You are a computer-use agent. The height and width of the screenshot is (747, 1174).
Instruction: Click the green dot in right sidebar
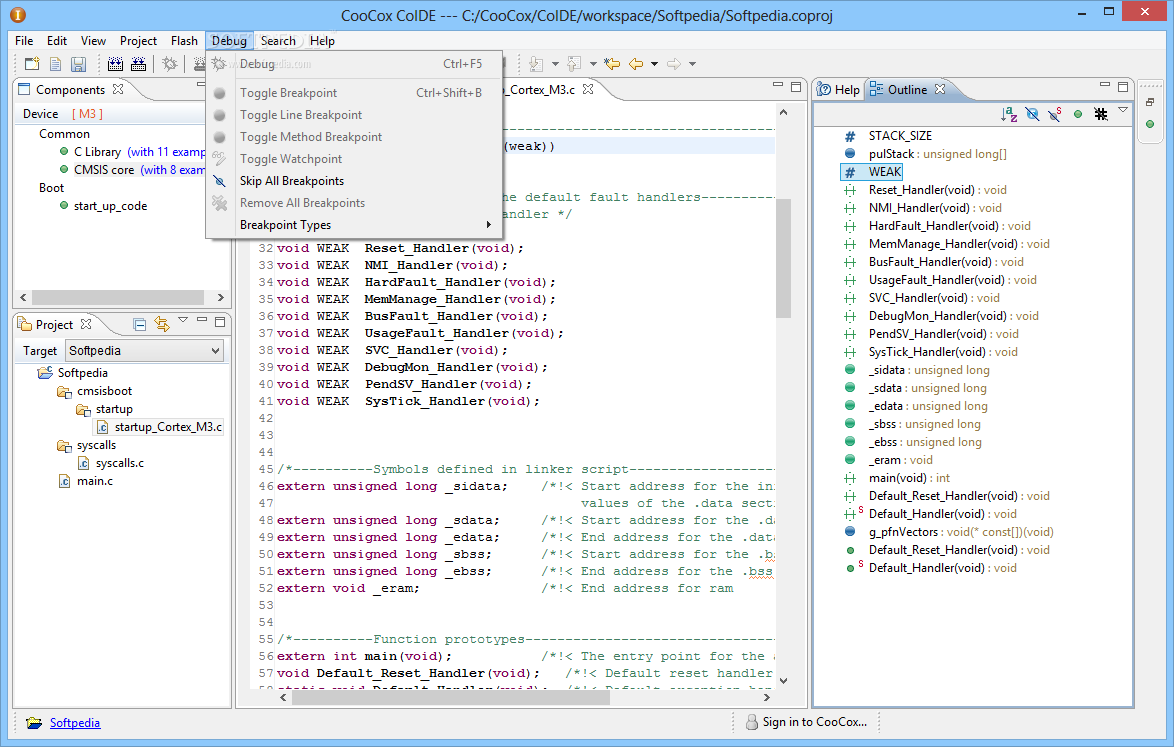(1150, 124)
